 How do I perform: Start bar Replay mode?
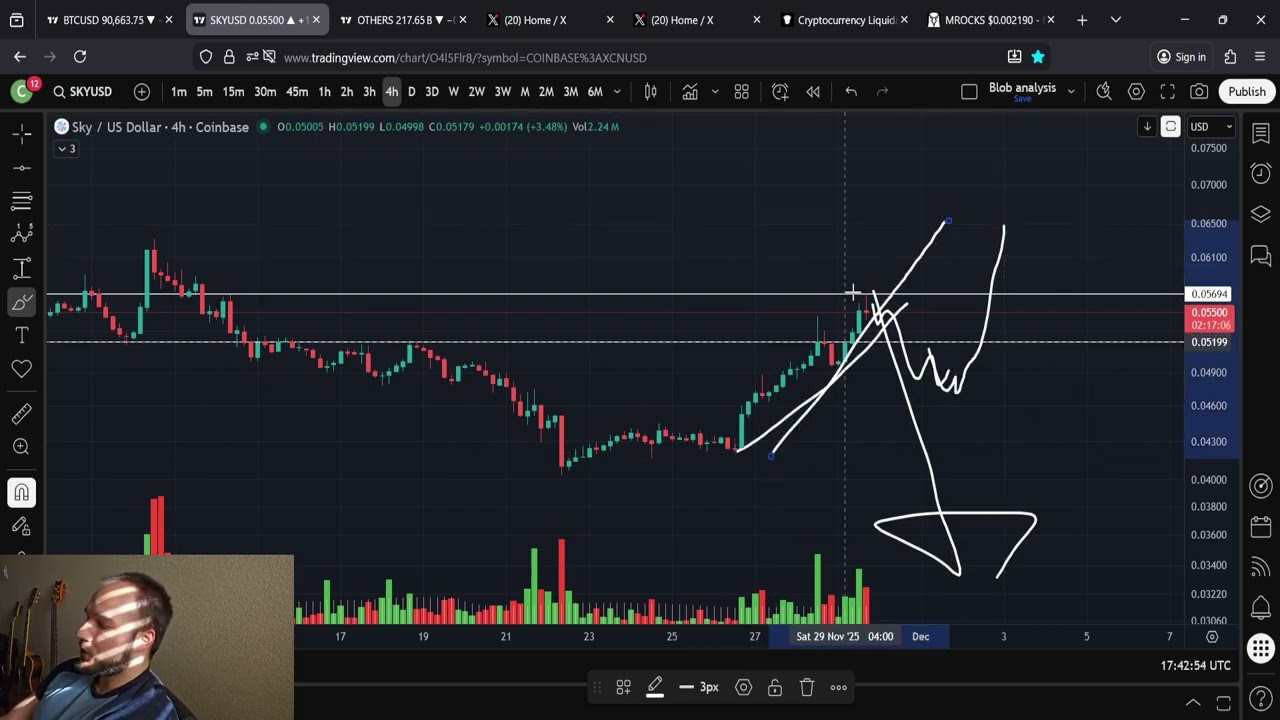click(x=813, y=92)
